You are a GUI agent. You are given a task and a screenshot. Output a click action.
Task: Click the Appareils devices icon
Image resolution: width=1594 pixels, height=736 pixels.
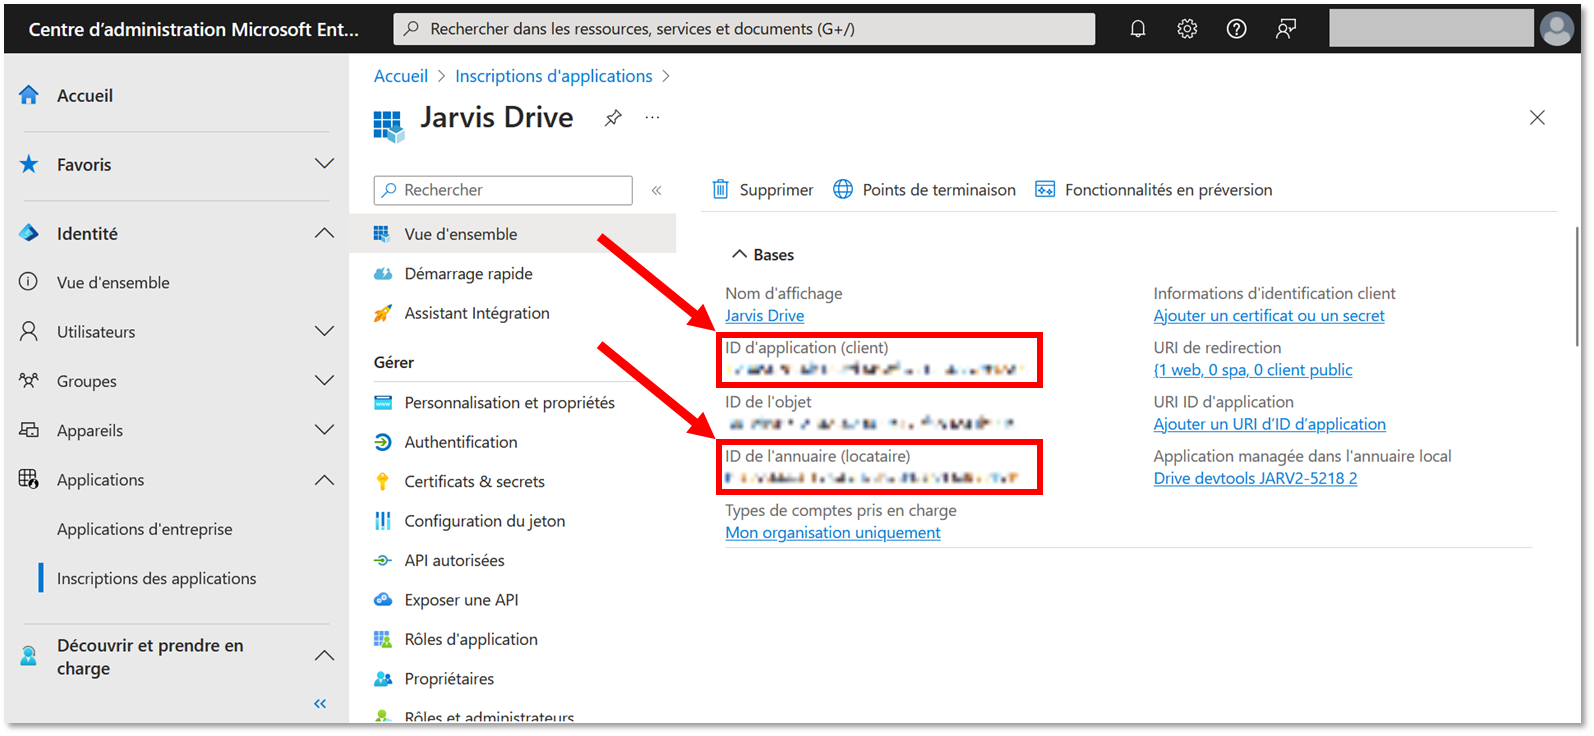(x=29, y=430)
